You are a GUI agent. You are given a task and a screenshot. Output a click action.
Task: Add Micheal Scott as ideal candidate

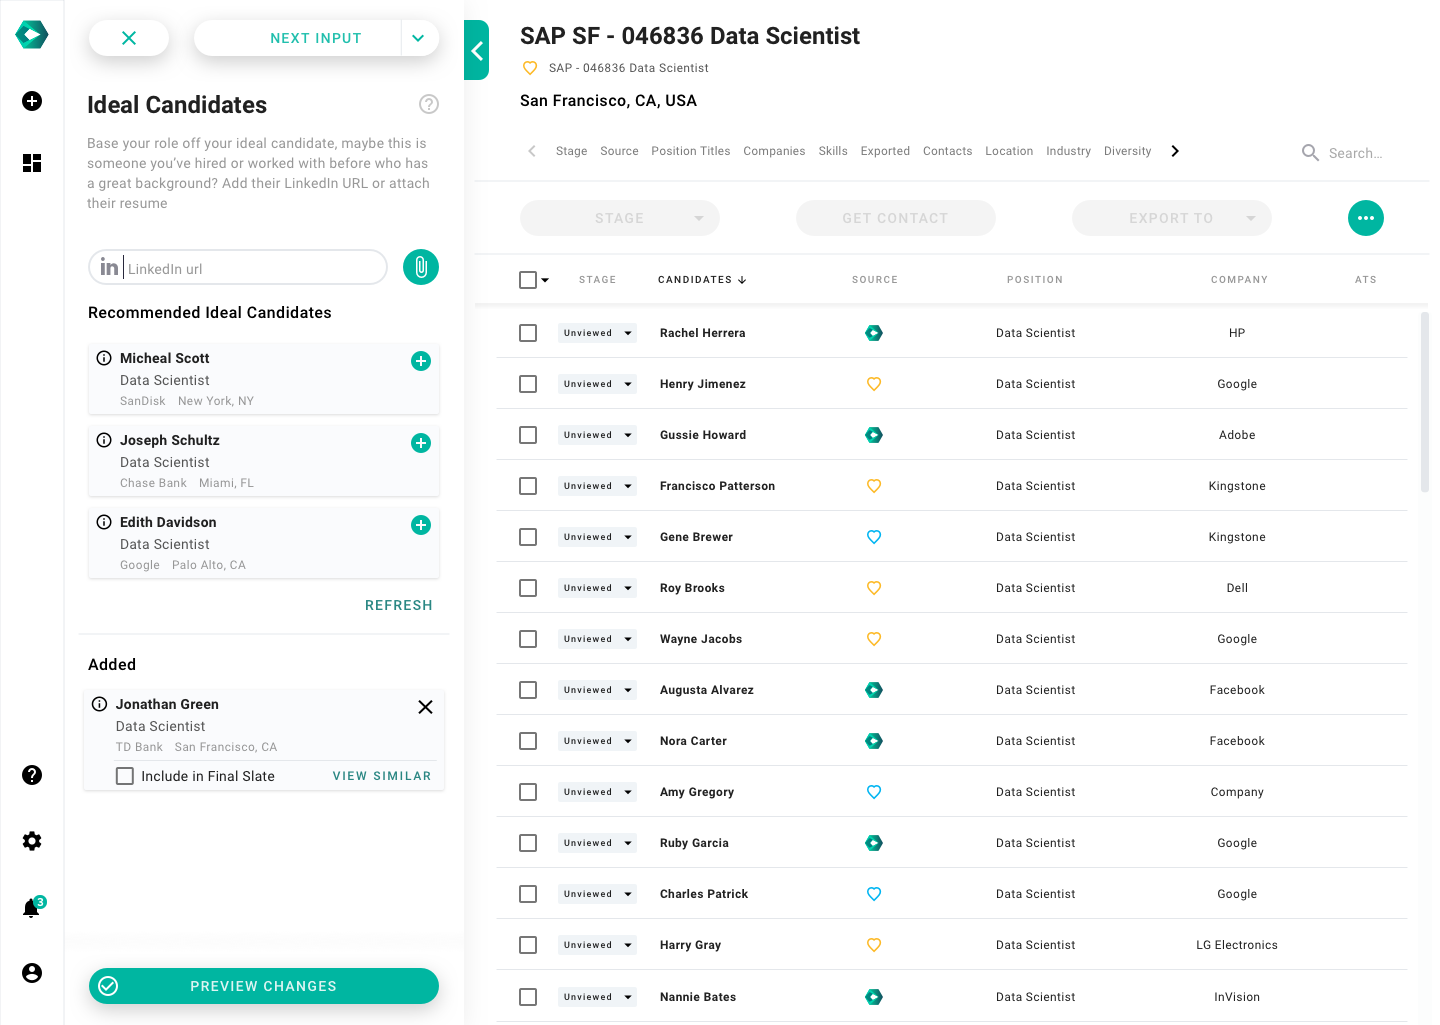[x=421, y=361]
